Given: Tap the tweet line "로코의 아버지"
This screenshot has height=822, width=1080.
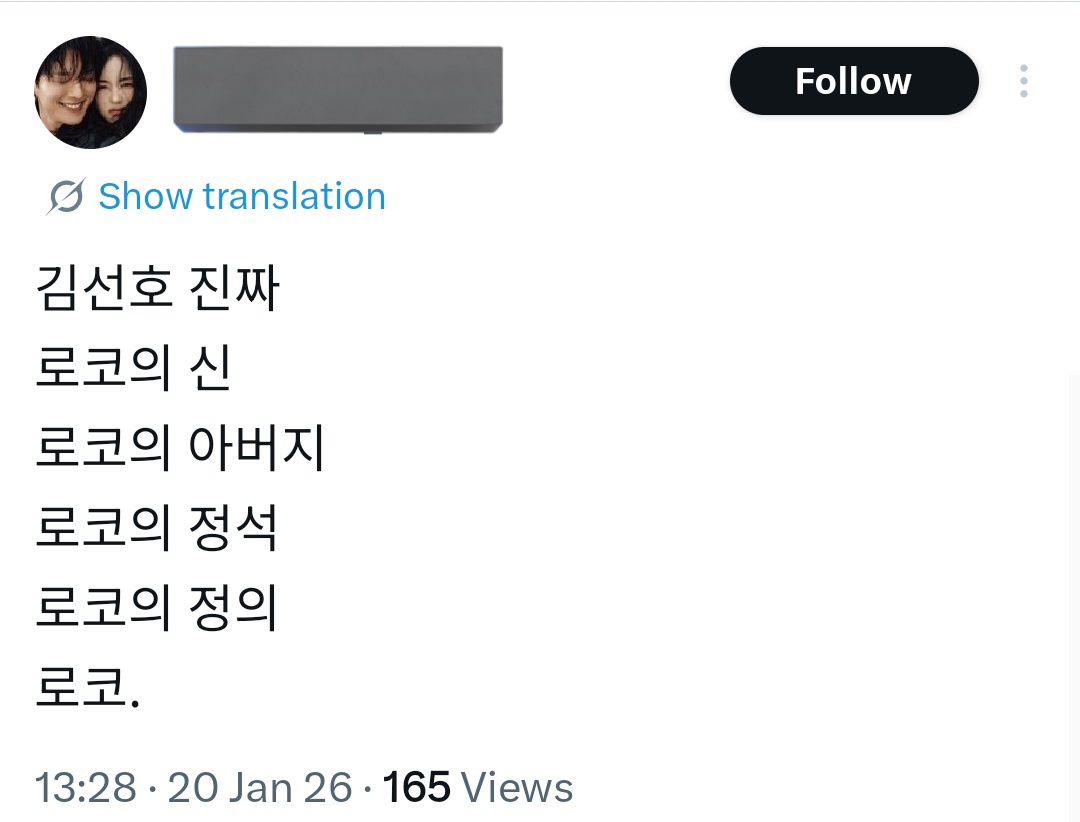Looking at the screenshot, I should point(180,449).
